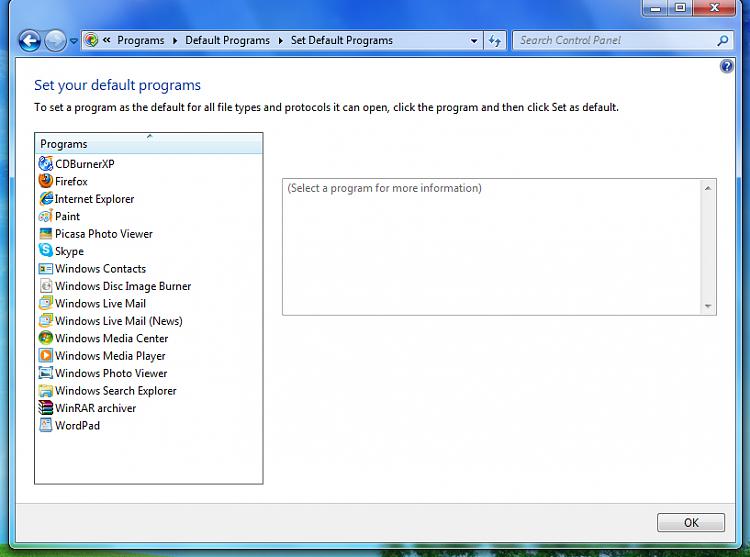750x557 pixels.
Task: Click the Windows Search Explorer icon
Action: coord(45,391)
